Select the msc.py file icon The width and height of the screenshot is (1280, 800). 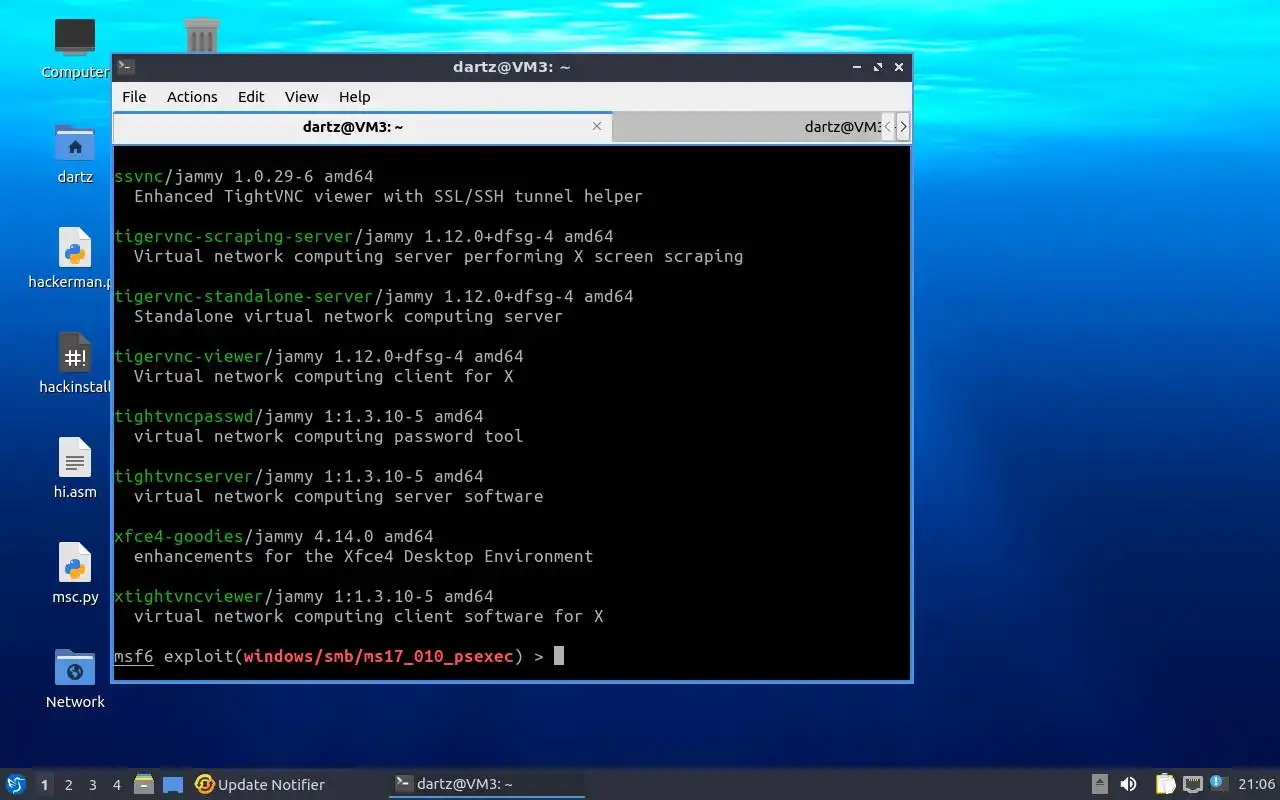[x=75, y=562]
